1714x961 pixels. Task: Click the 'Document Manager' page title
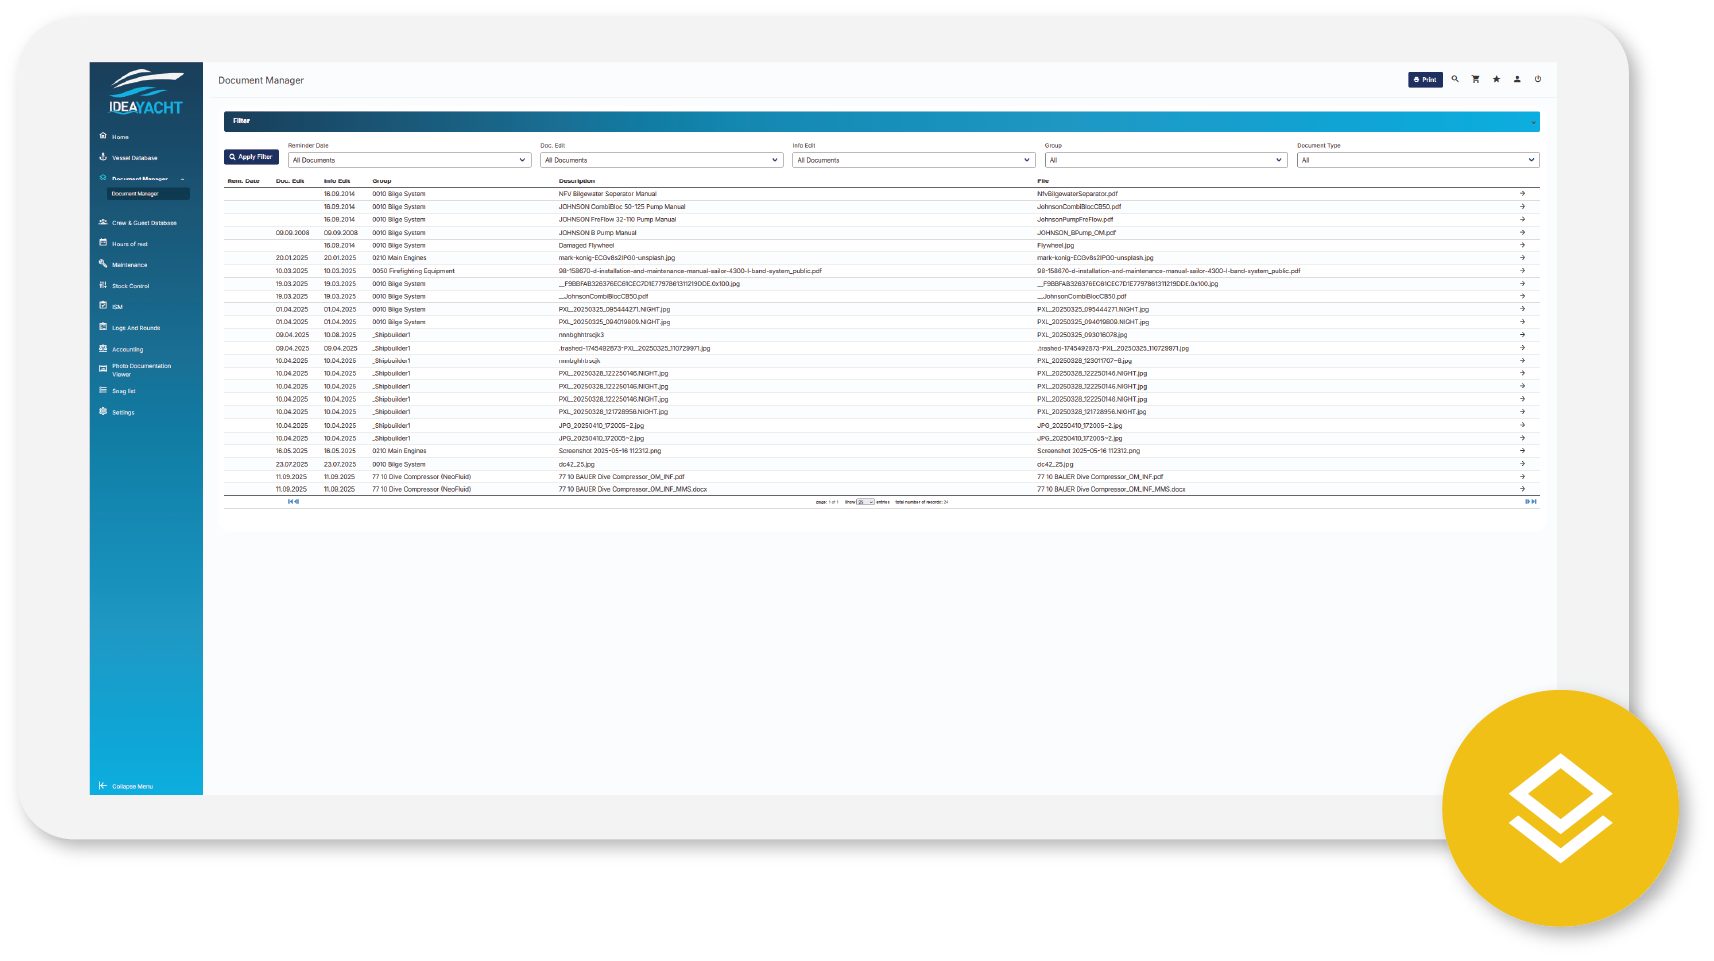pyautogui.click(x=261, y=80)
